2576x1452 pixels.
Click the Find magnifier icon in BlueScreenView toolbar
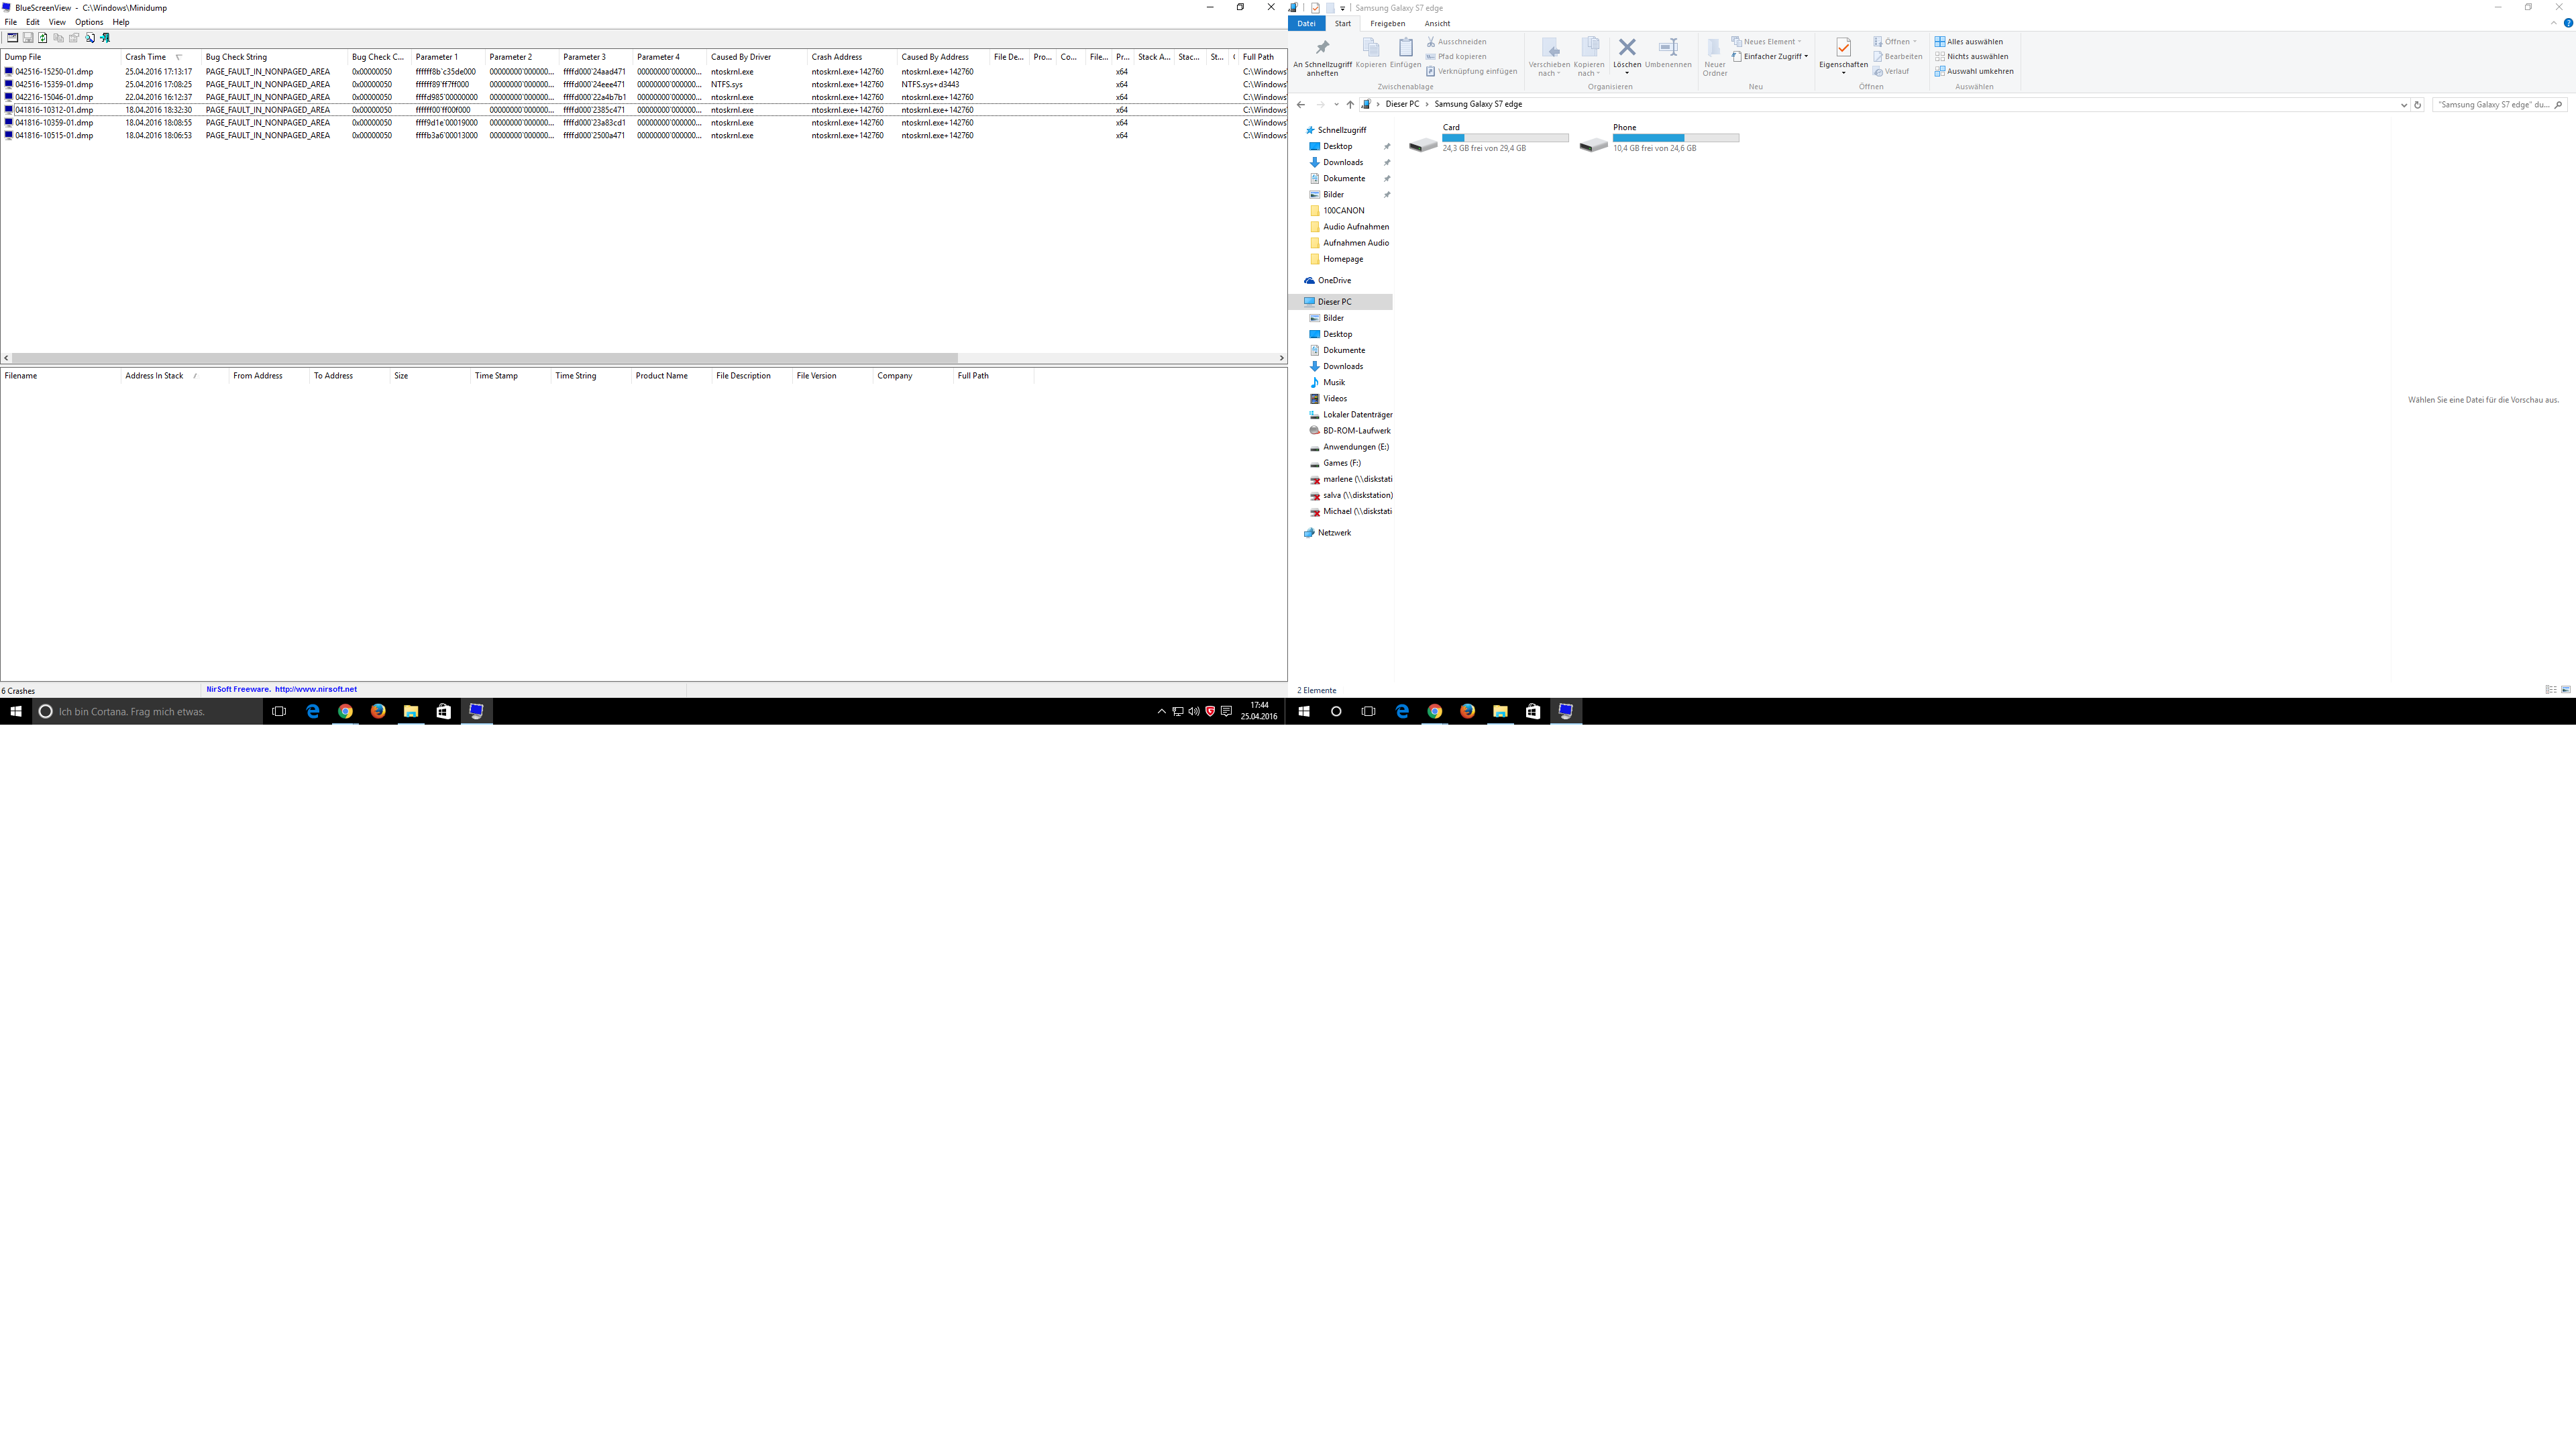coord(89,38)
